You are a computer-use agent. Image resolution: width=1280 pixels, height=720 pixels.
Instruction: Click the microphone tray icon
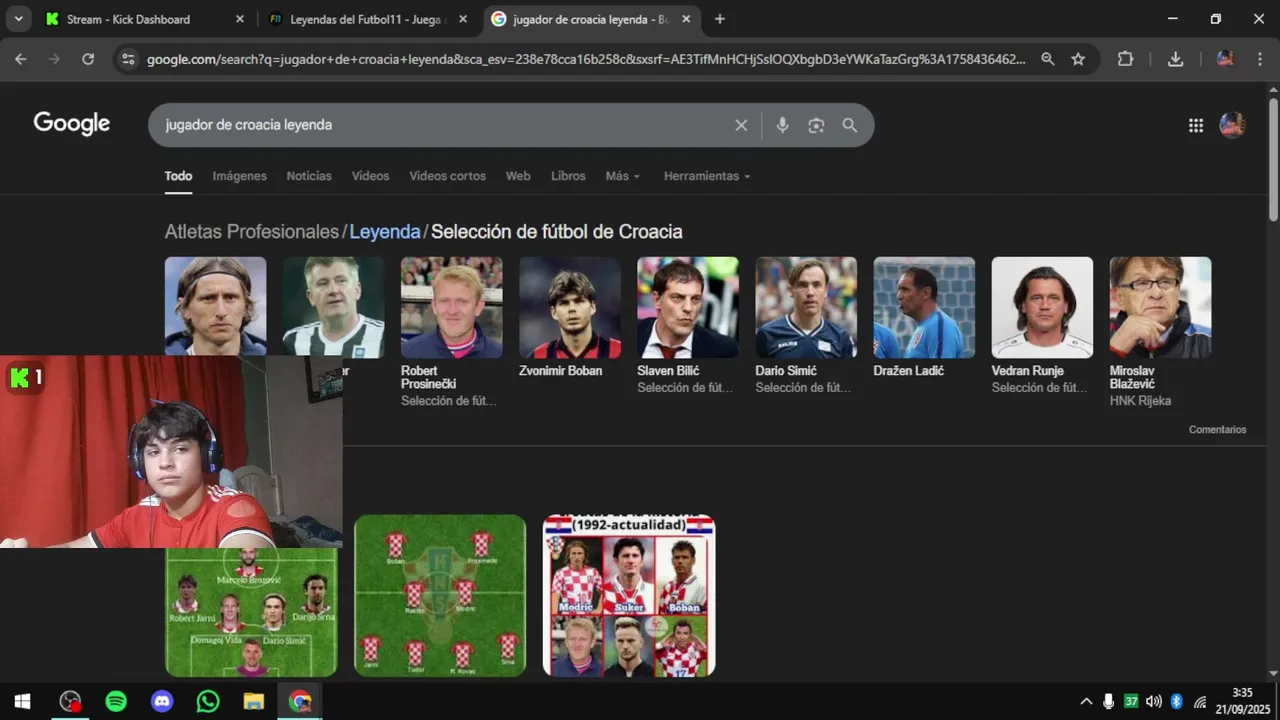pyautogui.click(x=1108, y=702)
